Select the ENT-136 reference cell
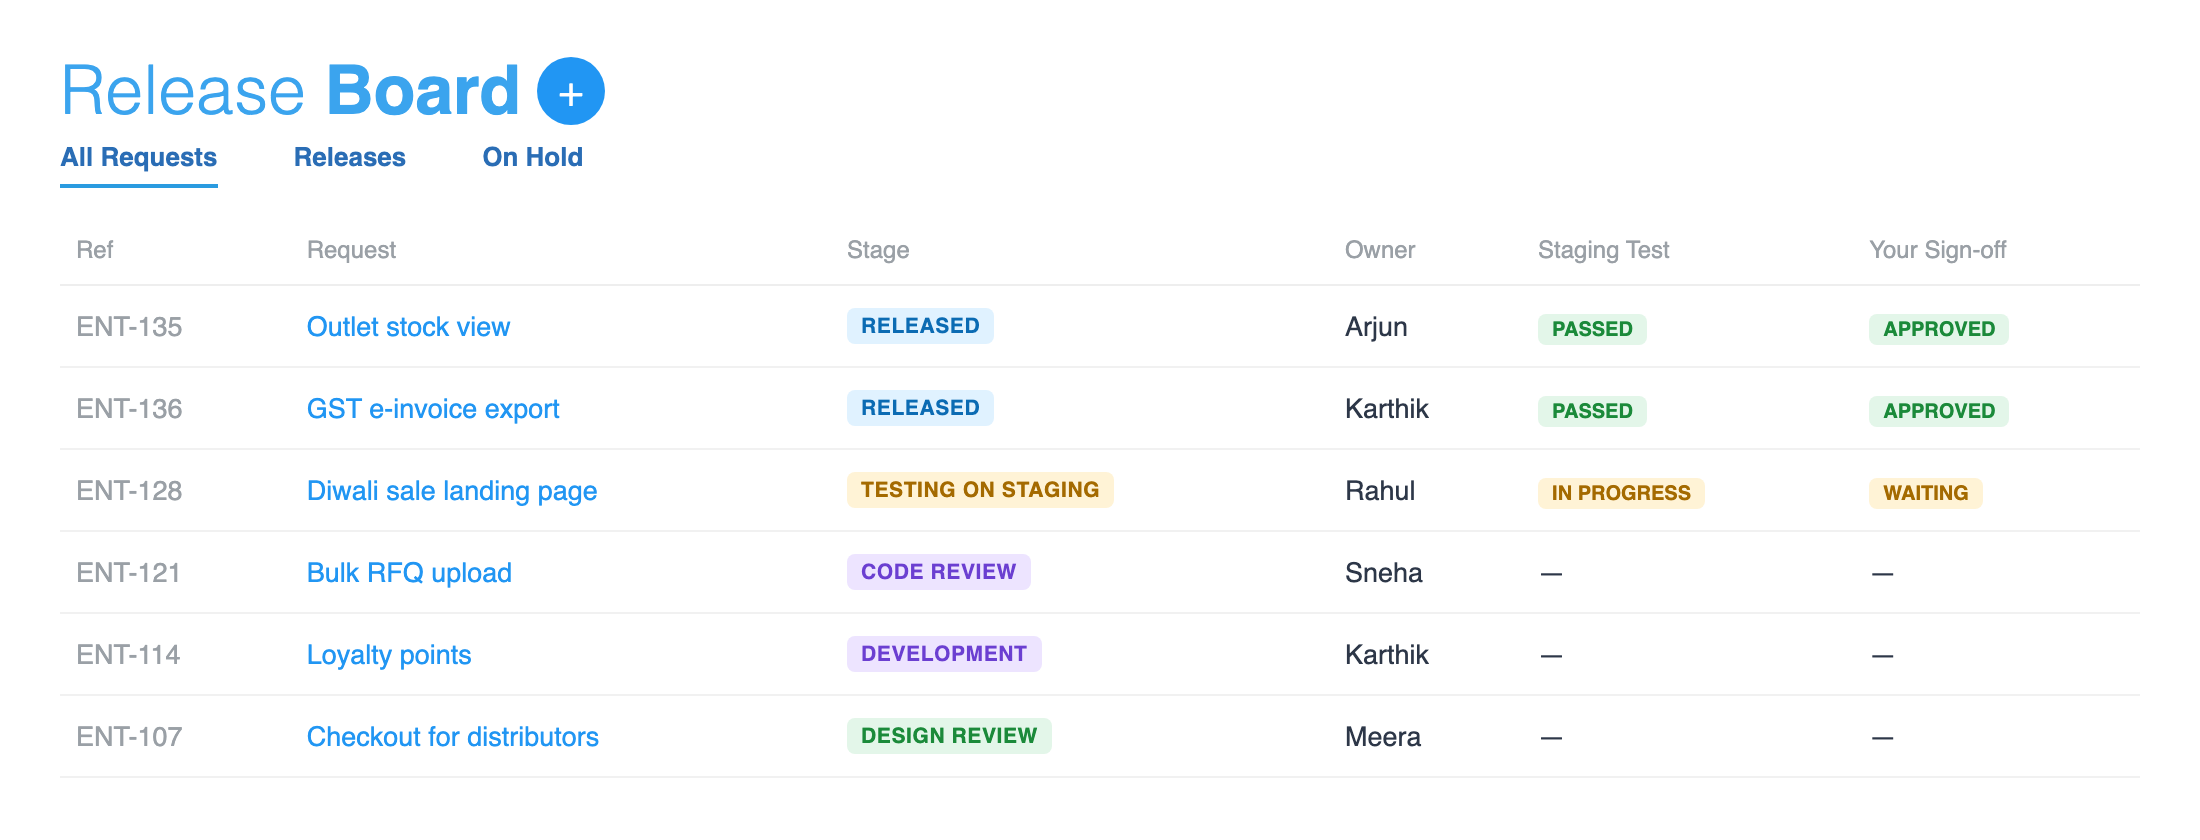2200x840 pixels. pos(129,409)
